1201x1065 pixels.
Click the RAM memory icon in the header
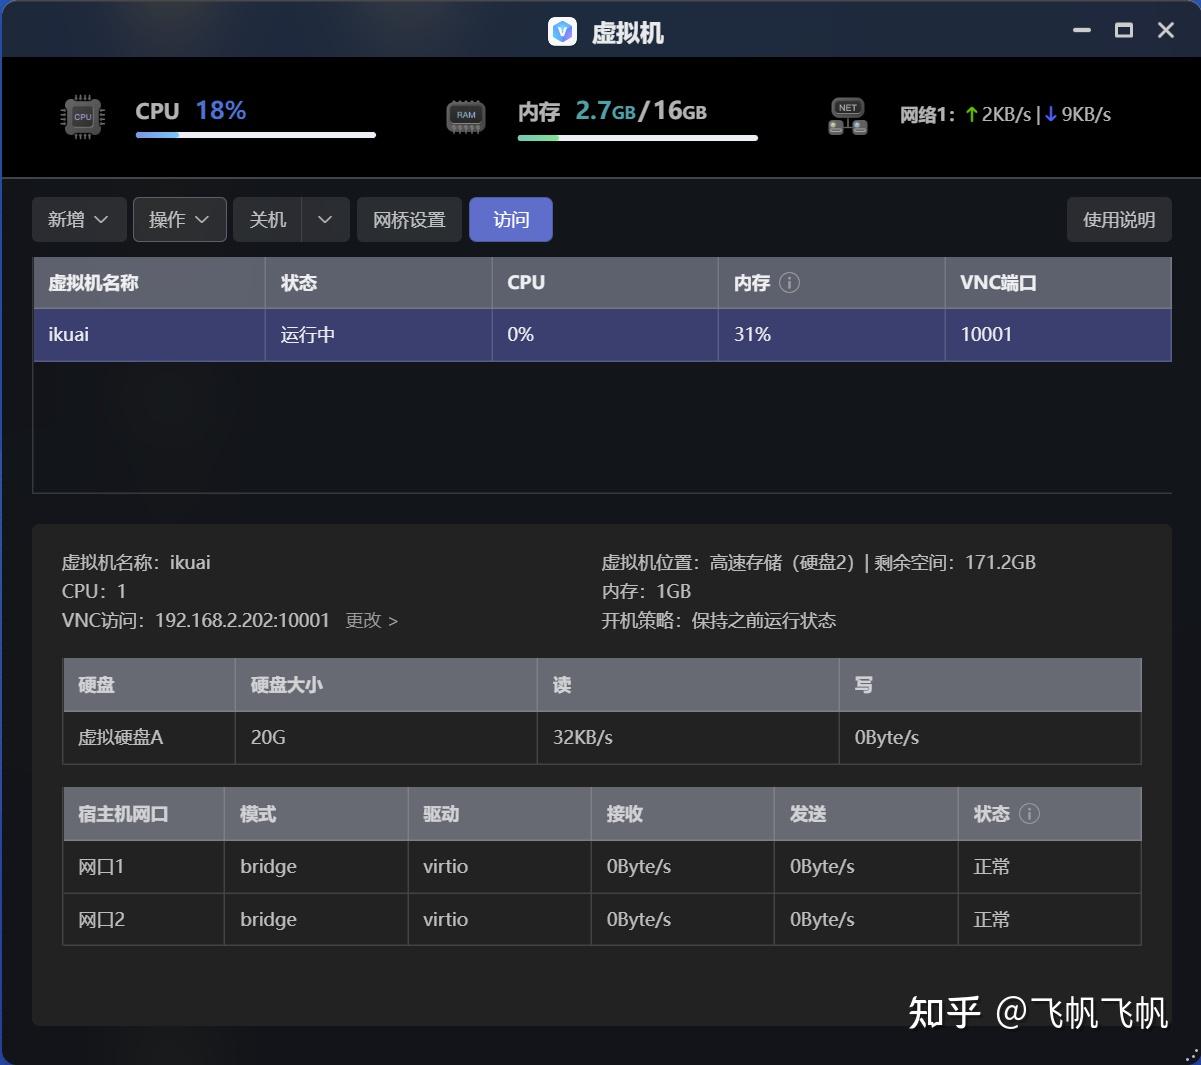465,115
